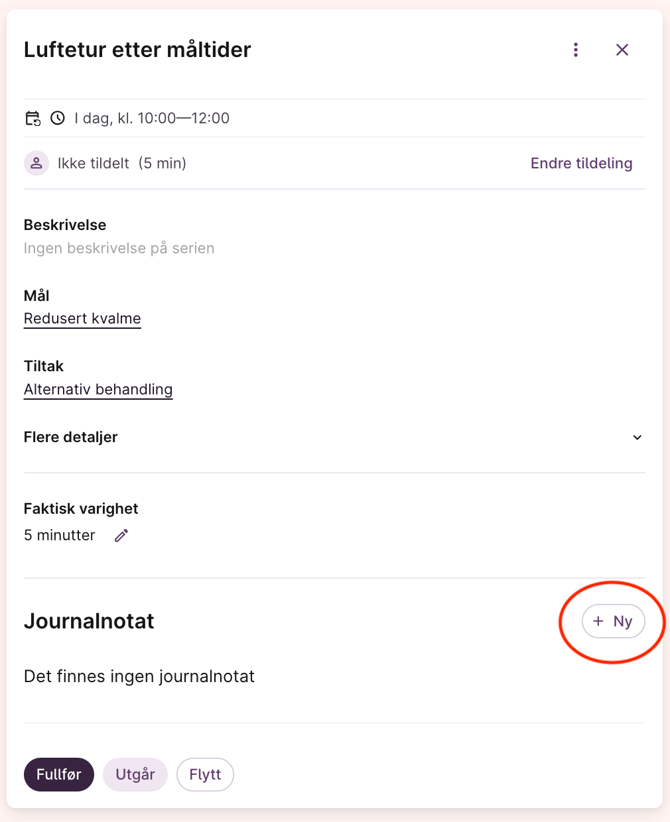This screenshot has height=822, width=670.
Task: Click the clock icon beside the time
Action: click(x=58, y=118)
